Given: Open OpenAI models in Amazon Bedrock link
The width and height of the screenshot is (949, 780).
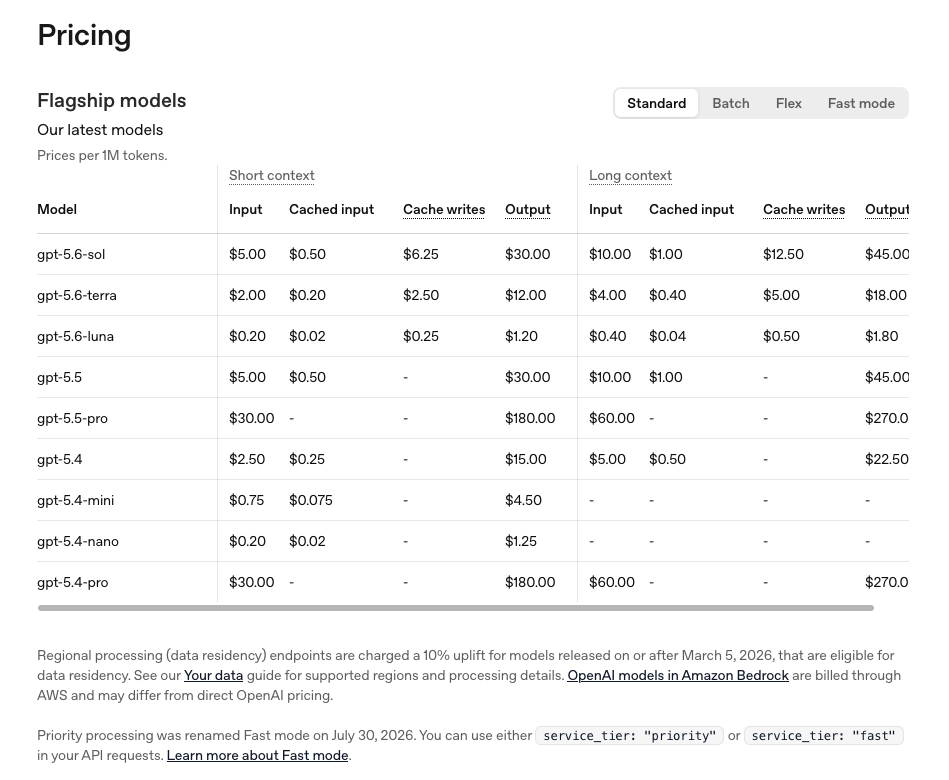Looking at the screenshot, I should (678, 675).
